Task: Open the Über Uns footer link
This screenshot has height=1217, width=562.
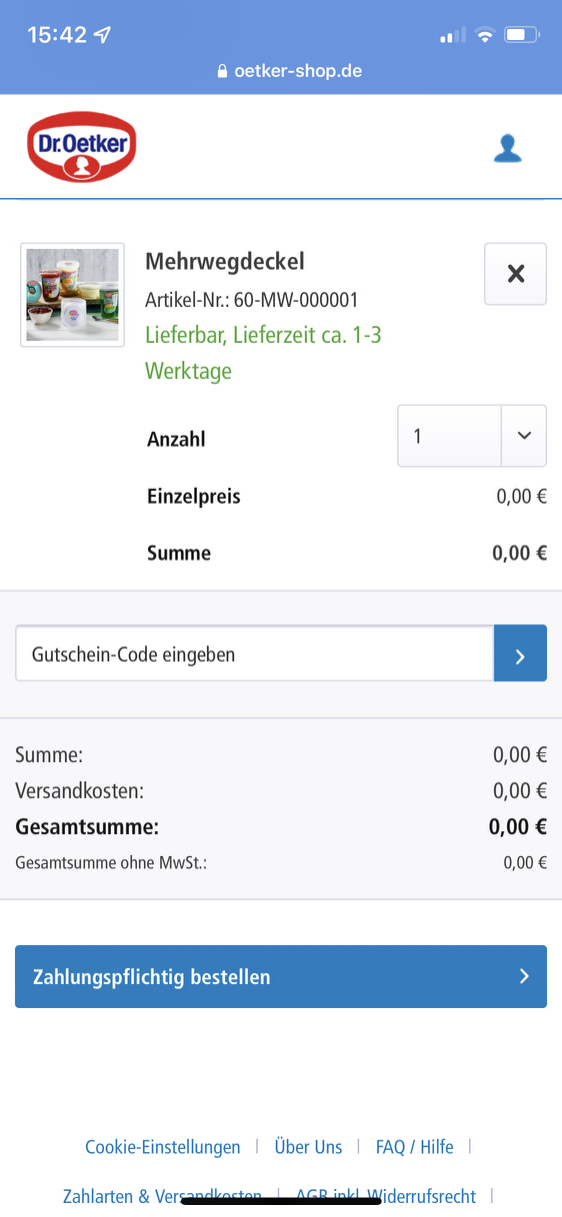Action: click(x=308, y=1147)
